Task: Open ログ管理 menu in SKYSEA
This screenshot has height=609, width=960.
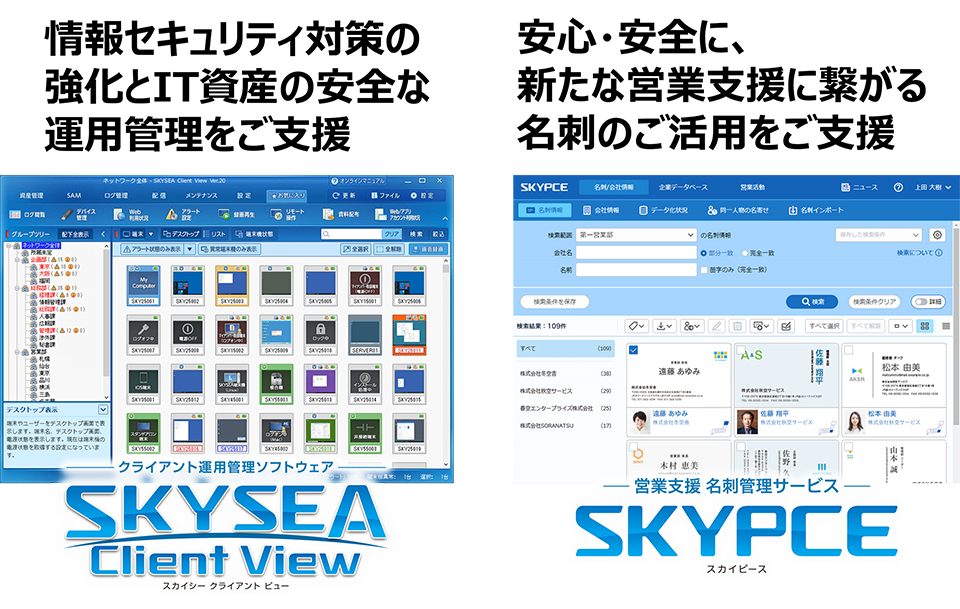Action: (116, 196)
